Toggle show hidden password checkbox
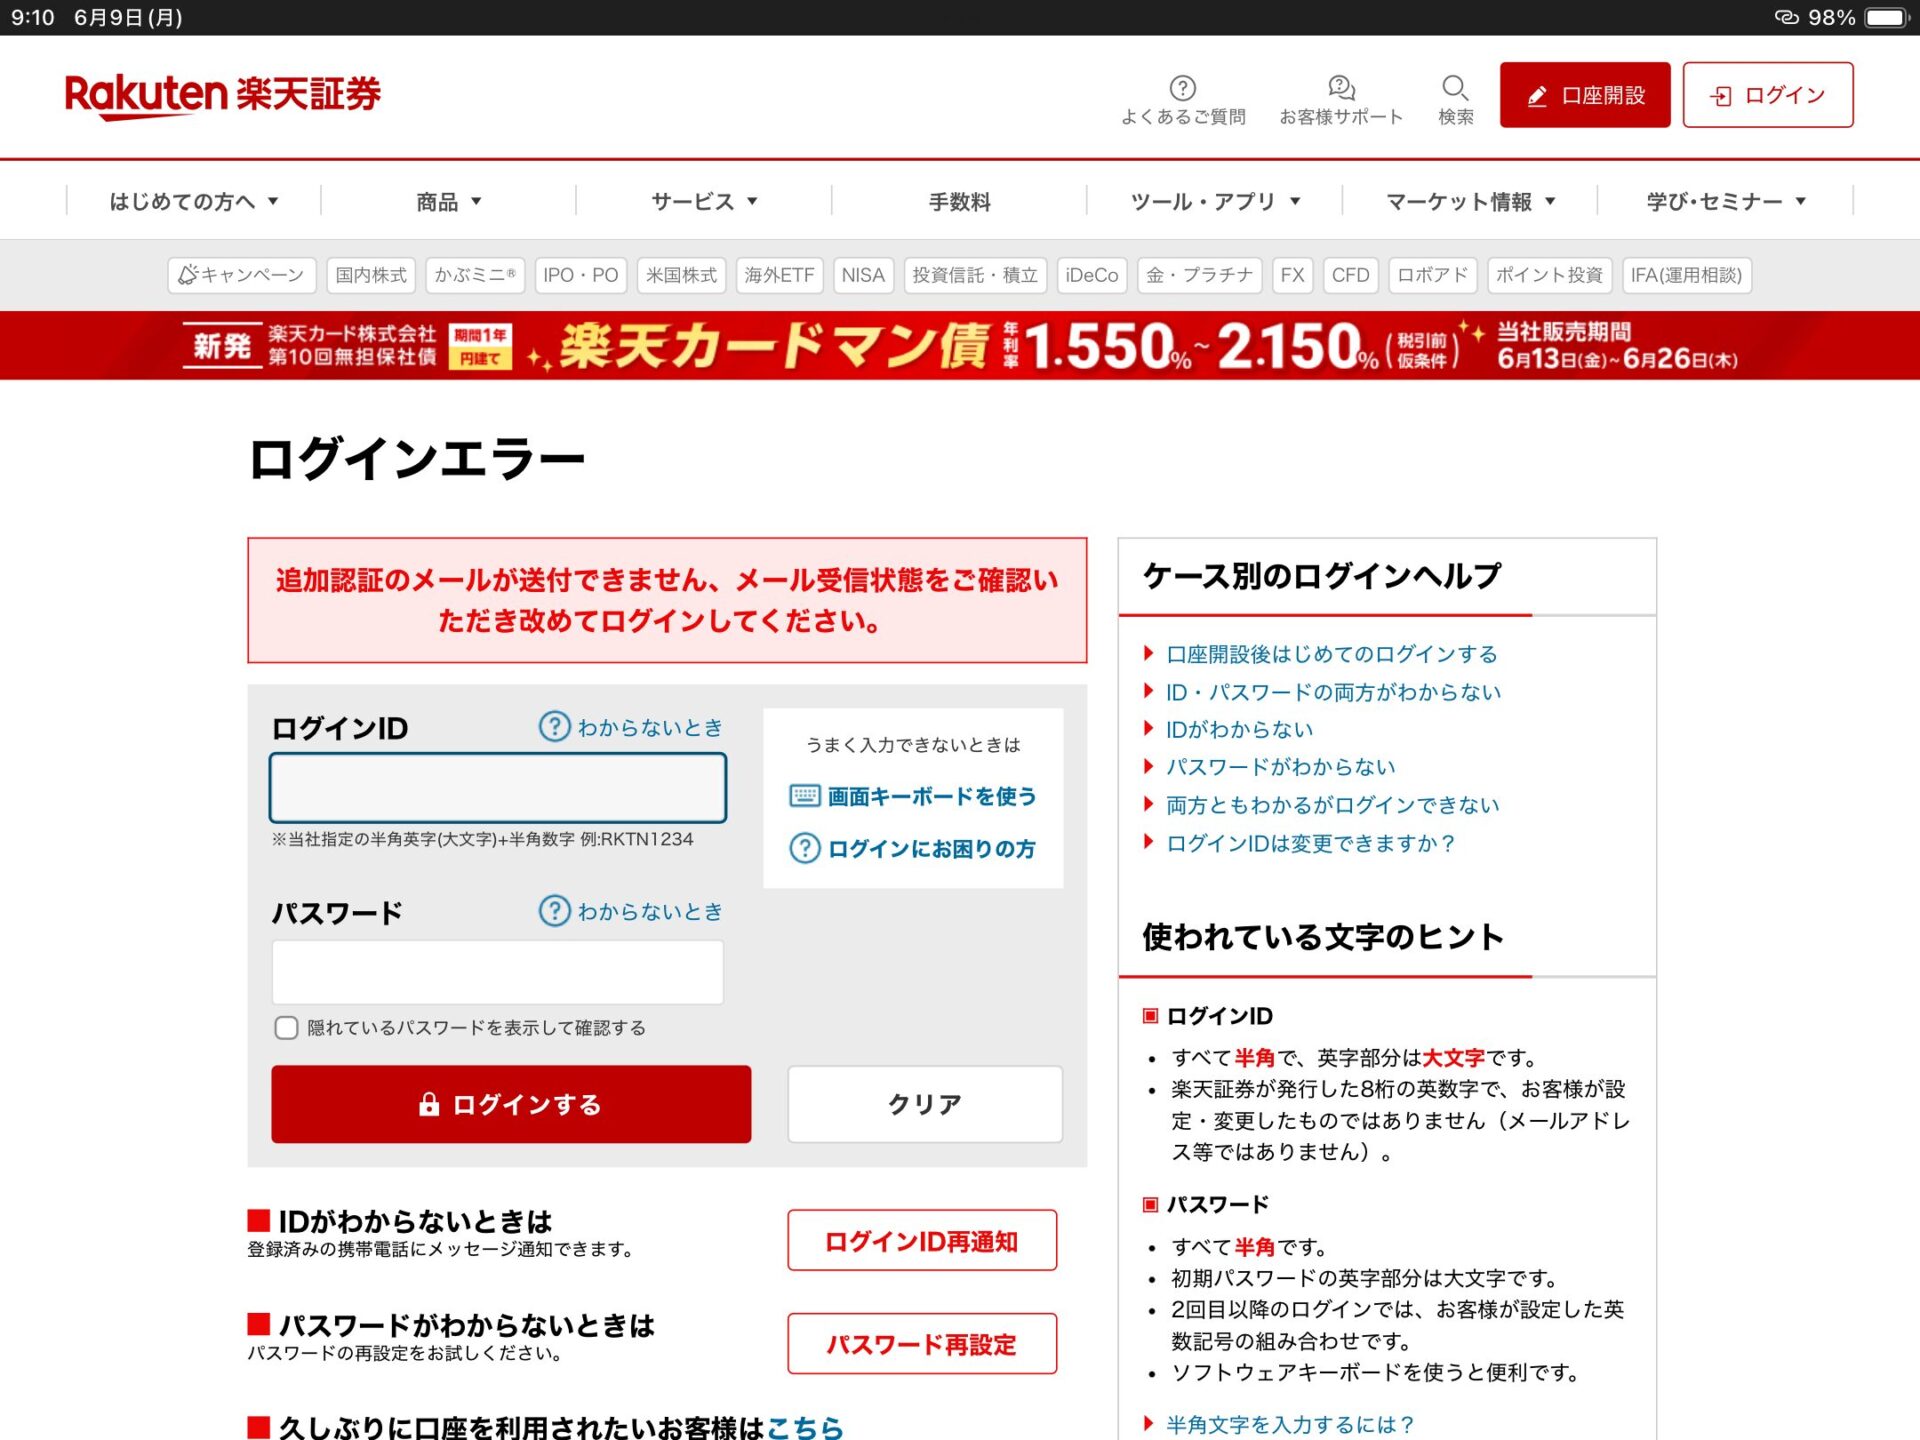1920x1440 pixels. pos(286,1028)
